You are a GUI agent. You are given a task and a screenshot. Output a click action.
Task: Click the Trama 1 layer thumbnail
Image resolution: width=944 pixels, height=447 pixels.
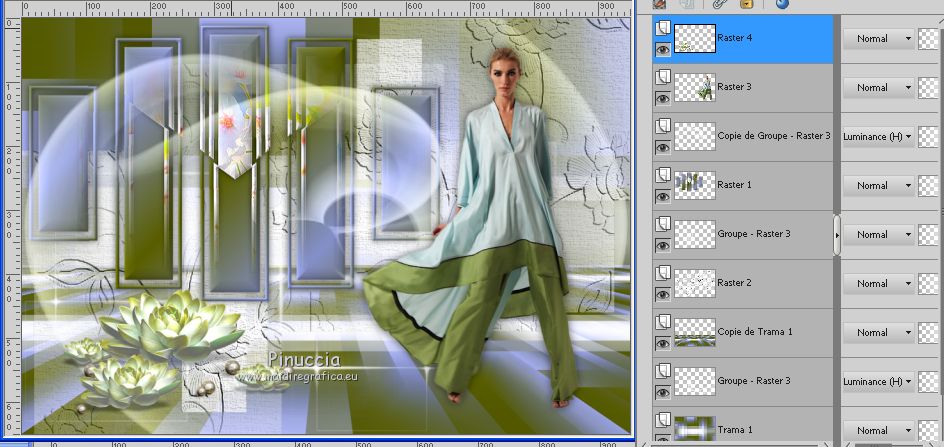695,428
